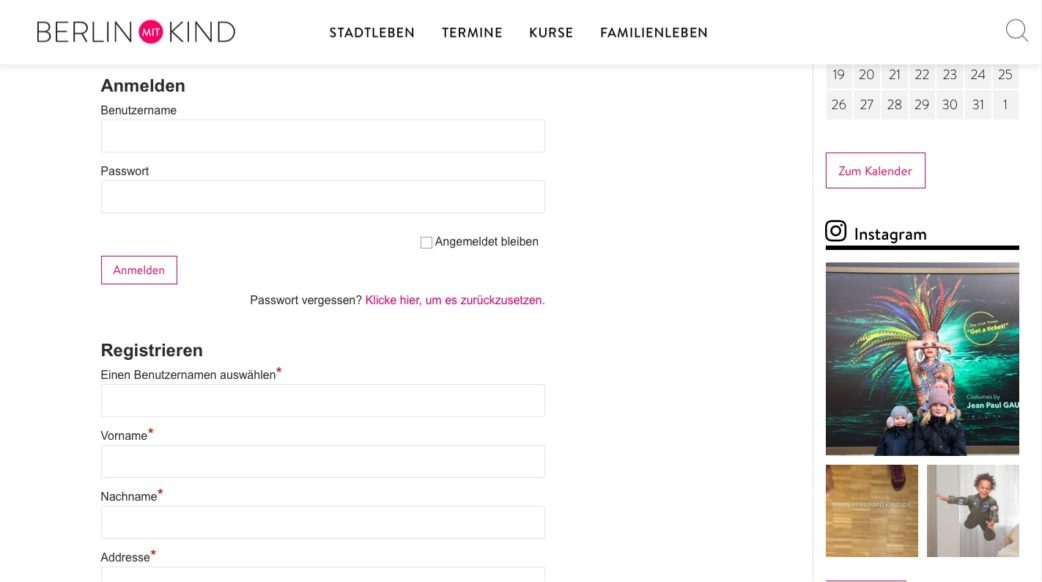Click the Instagram logo icon
The image size is (1042, 582).
835,231
